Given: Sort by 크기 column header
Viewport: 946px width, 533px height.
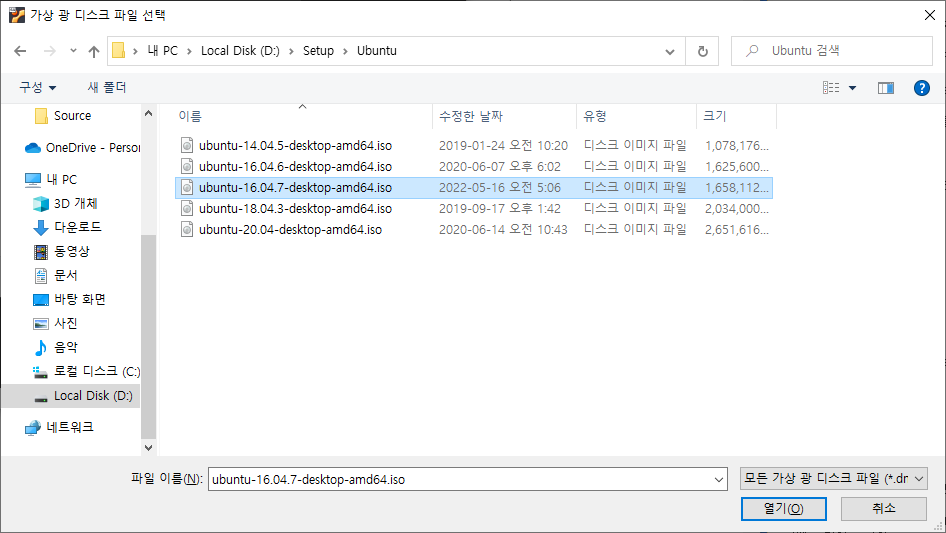Looking at the screenshot, I should tap(737, 116).
